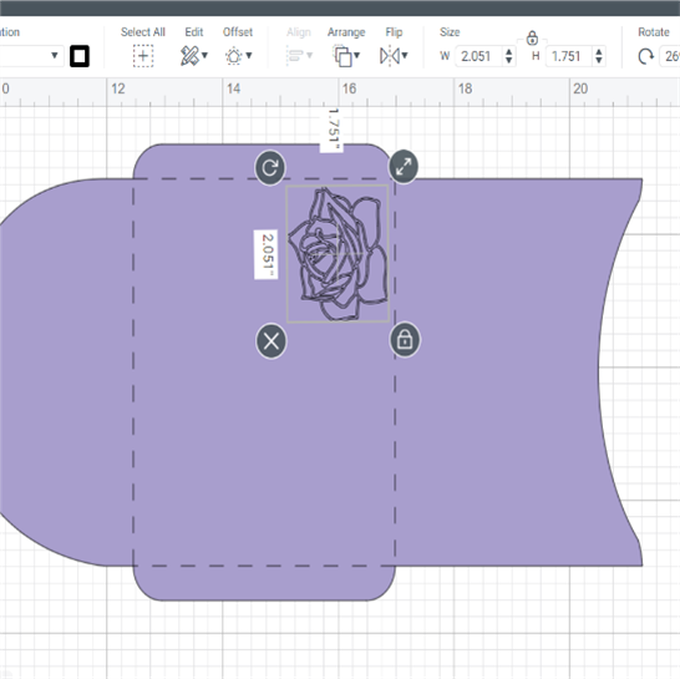Toggle the lock handle below the rose
The image size is (680, 679).
point(405,340)
